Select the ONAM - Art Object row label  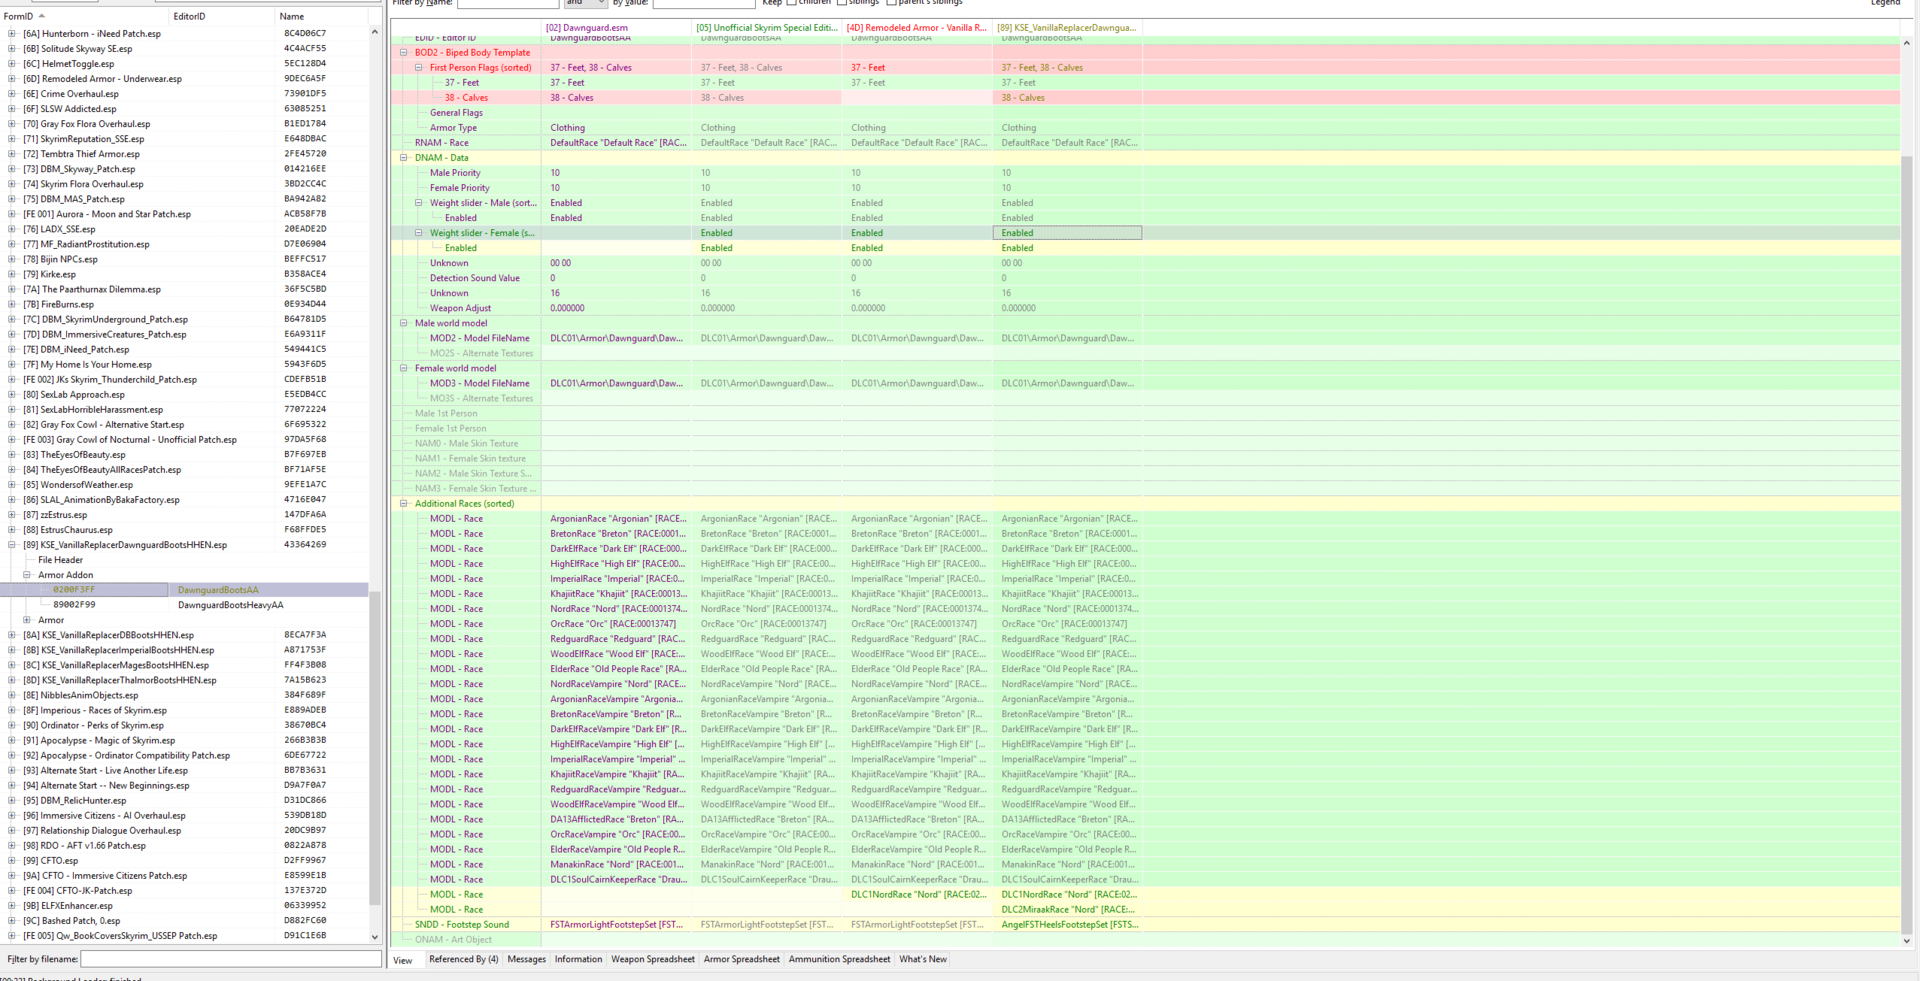(453, 939)
